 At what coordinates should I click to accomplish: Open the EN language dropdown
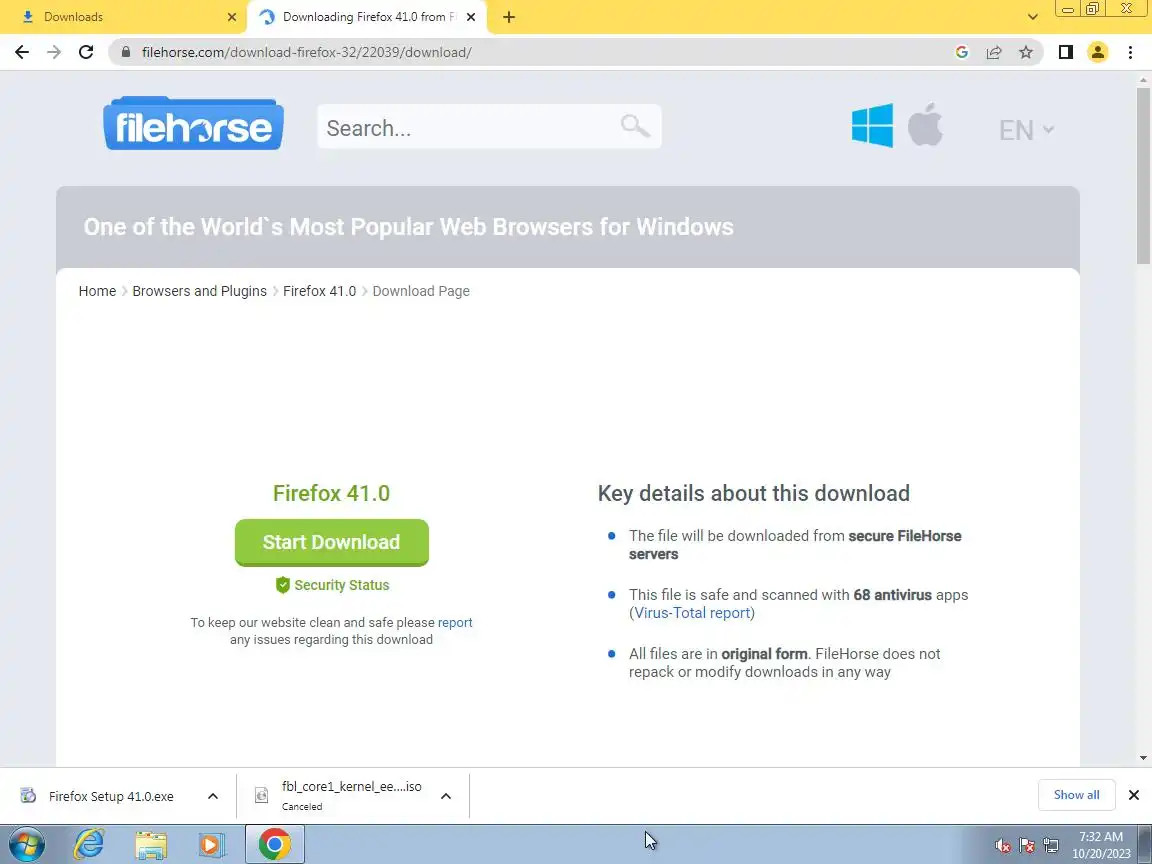coord(1026,130)
